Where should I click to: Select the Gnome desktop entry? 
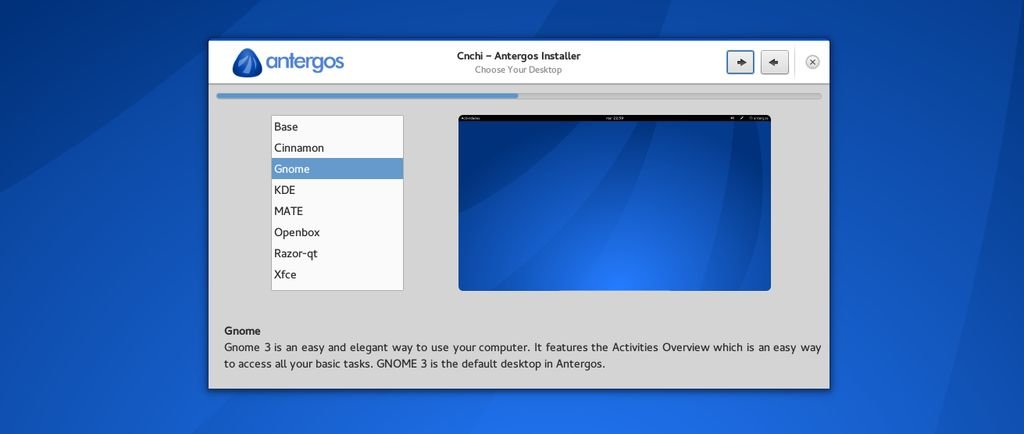(337, 168)
